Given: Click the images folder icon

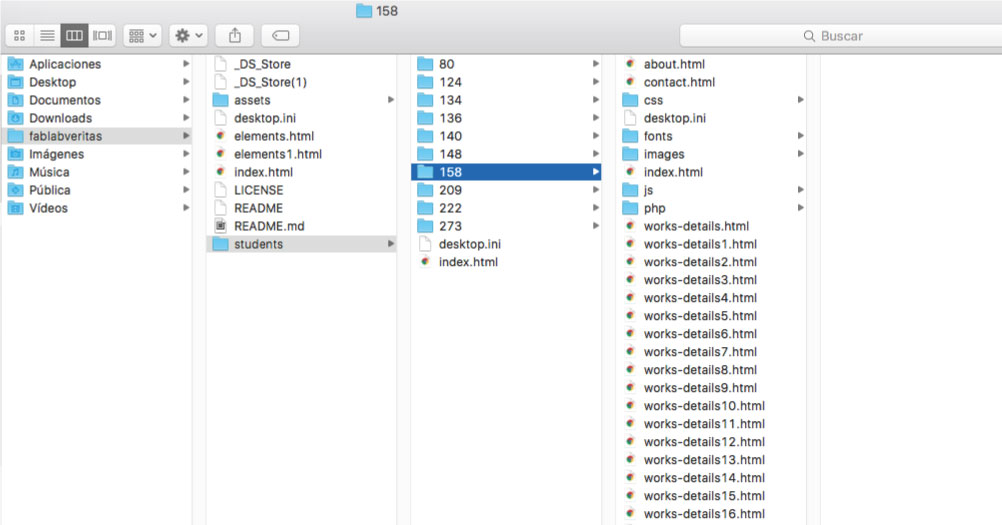Looking at the screenshot, I should [630, 154].
